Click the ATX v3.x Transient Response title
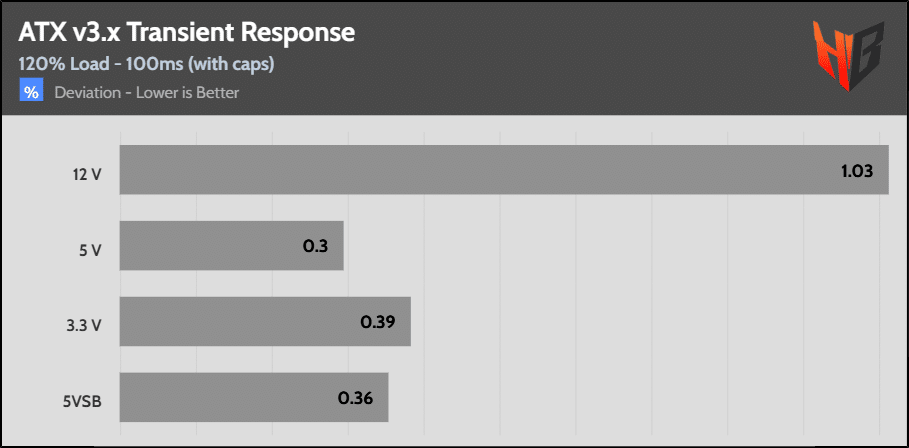This screenshot has height=448, width=909. tap(187, 32)
